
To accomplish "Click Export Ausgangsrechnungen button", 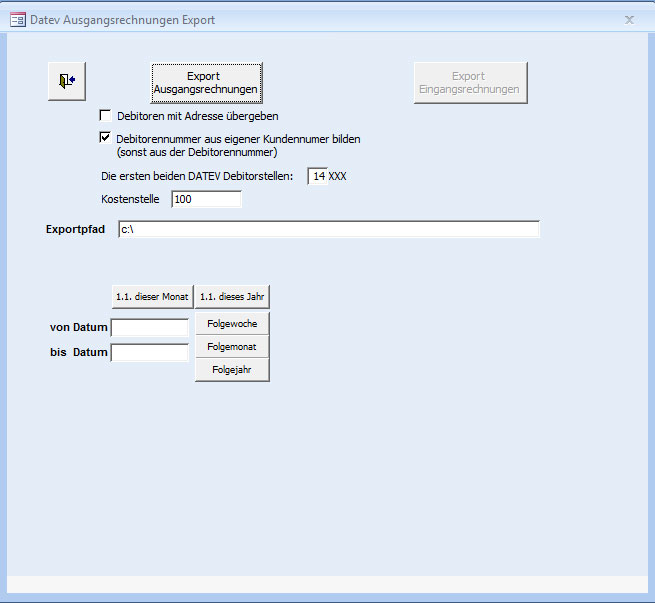I will [x=206, y=83].
